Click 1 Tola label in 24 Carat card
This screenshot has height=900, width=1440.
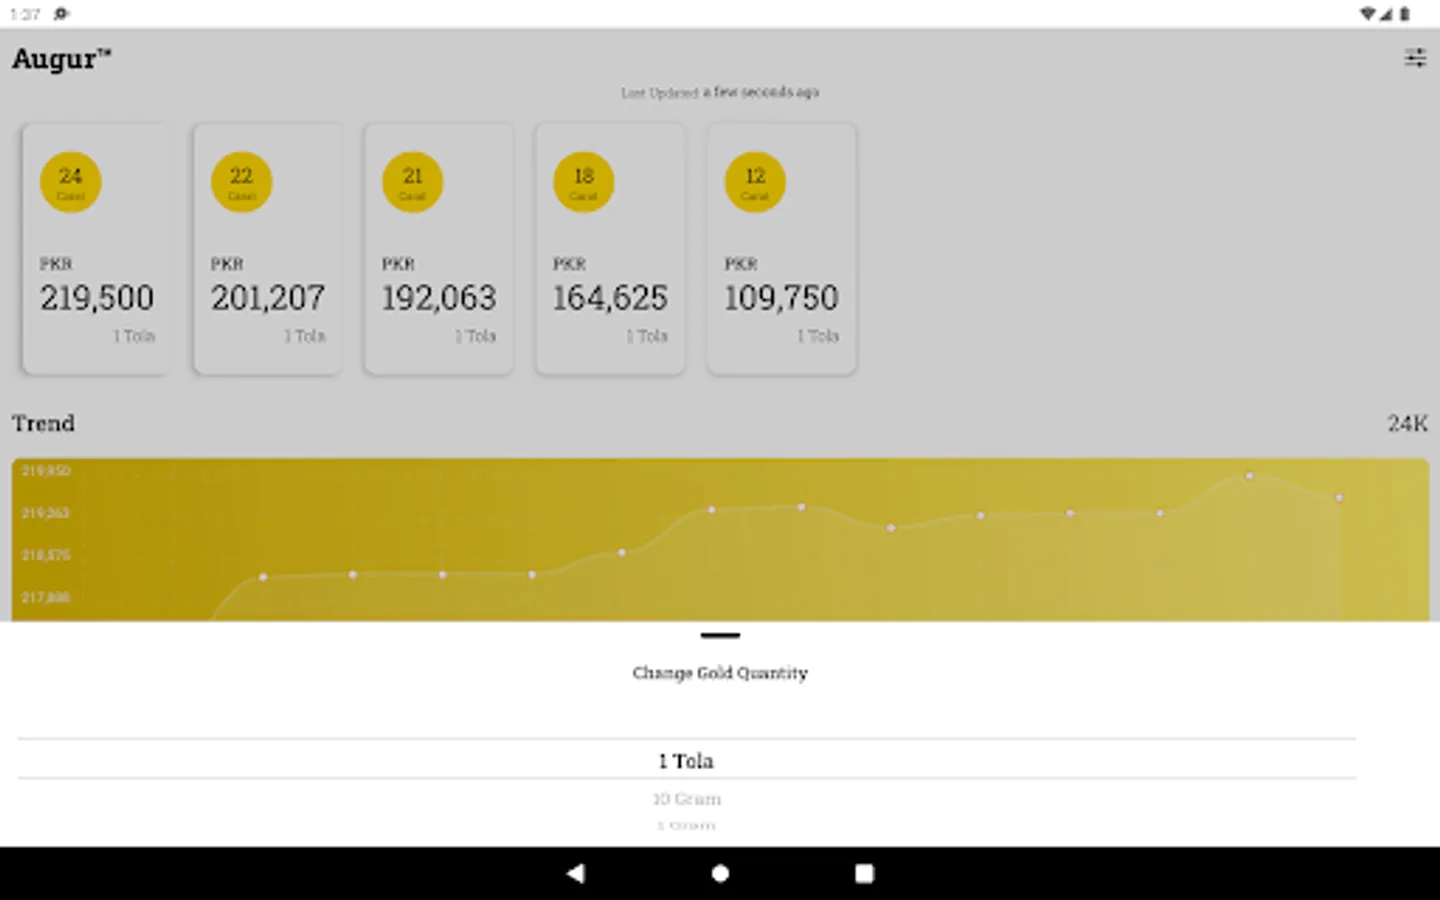tap(134, 336)
